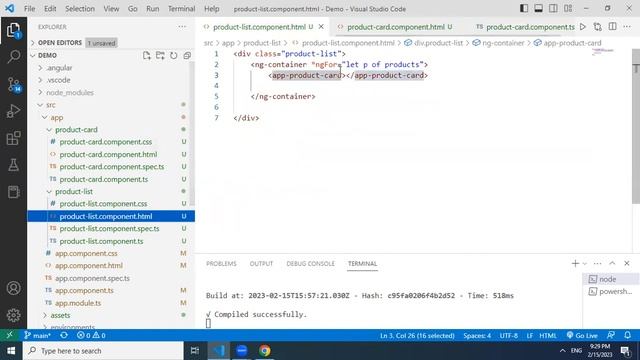The height and width of the screenshot is (360, 640).
Task: Close the product-list.component.html tab
Action: tap(321, 27)
